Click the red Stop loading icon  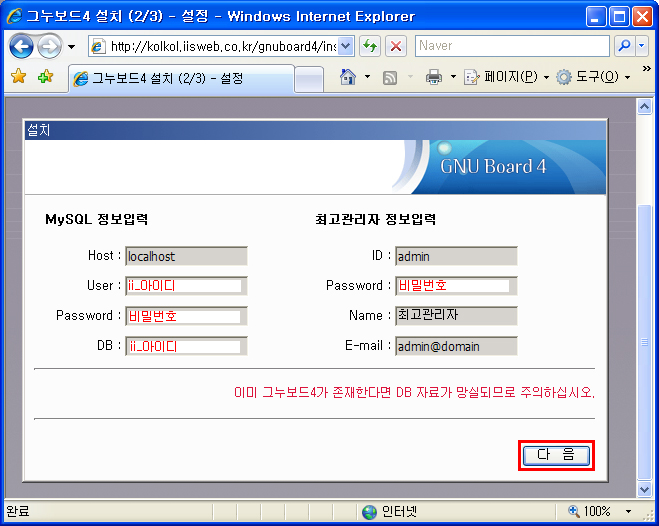396,46
